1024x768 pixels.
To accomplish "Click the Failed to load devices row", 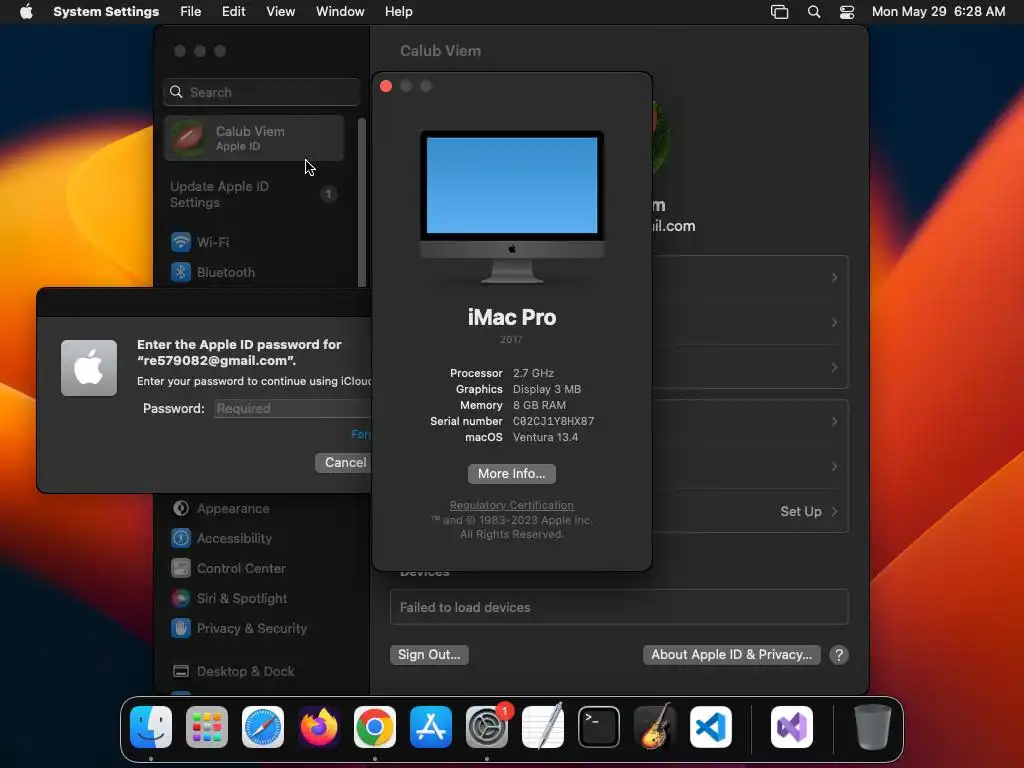I will click(x=619, y=607).
